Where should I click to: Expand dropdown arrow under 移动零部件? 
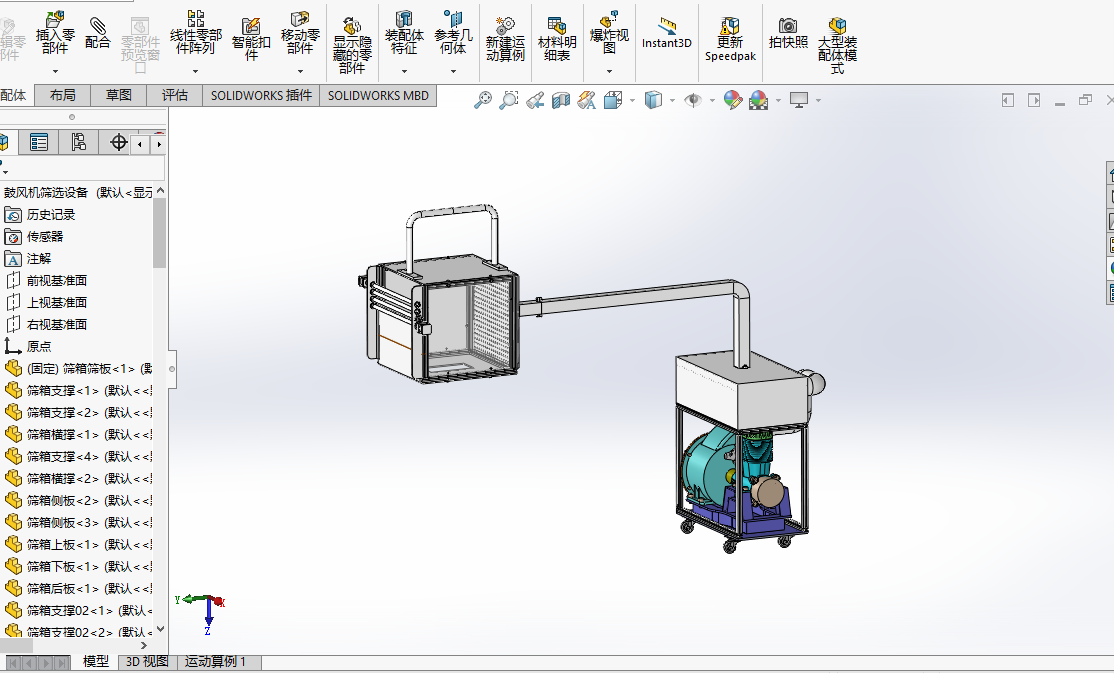click(x=300, y=71)
